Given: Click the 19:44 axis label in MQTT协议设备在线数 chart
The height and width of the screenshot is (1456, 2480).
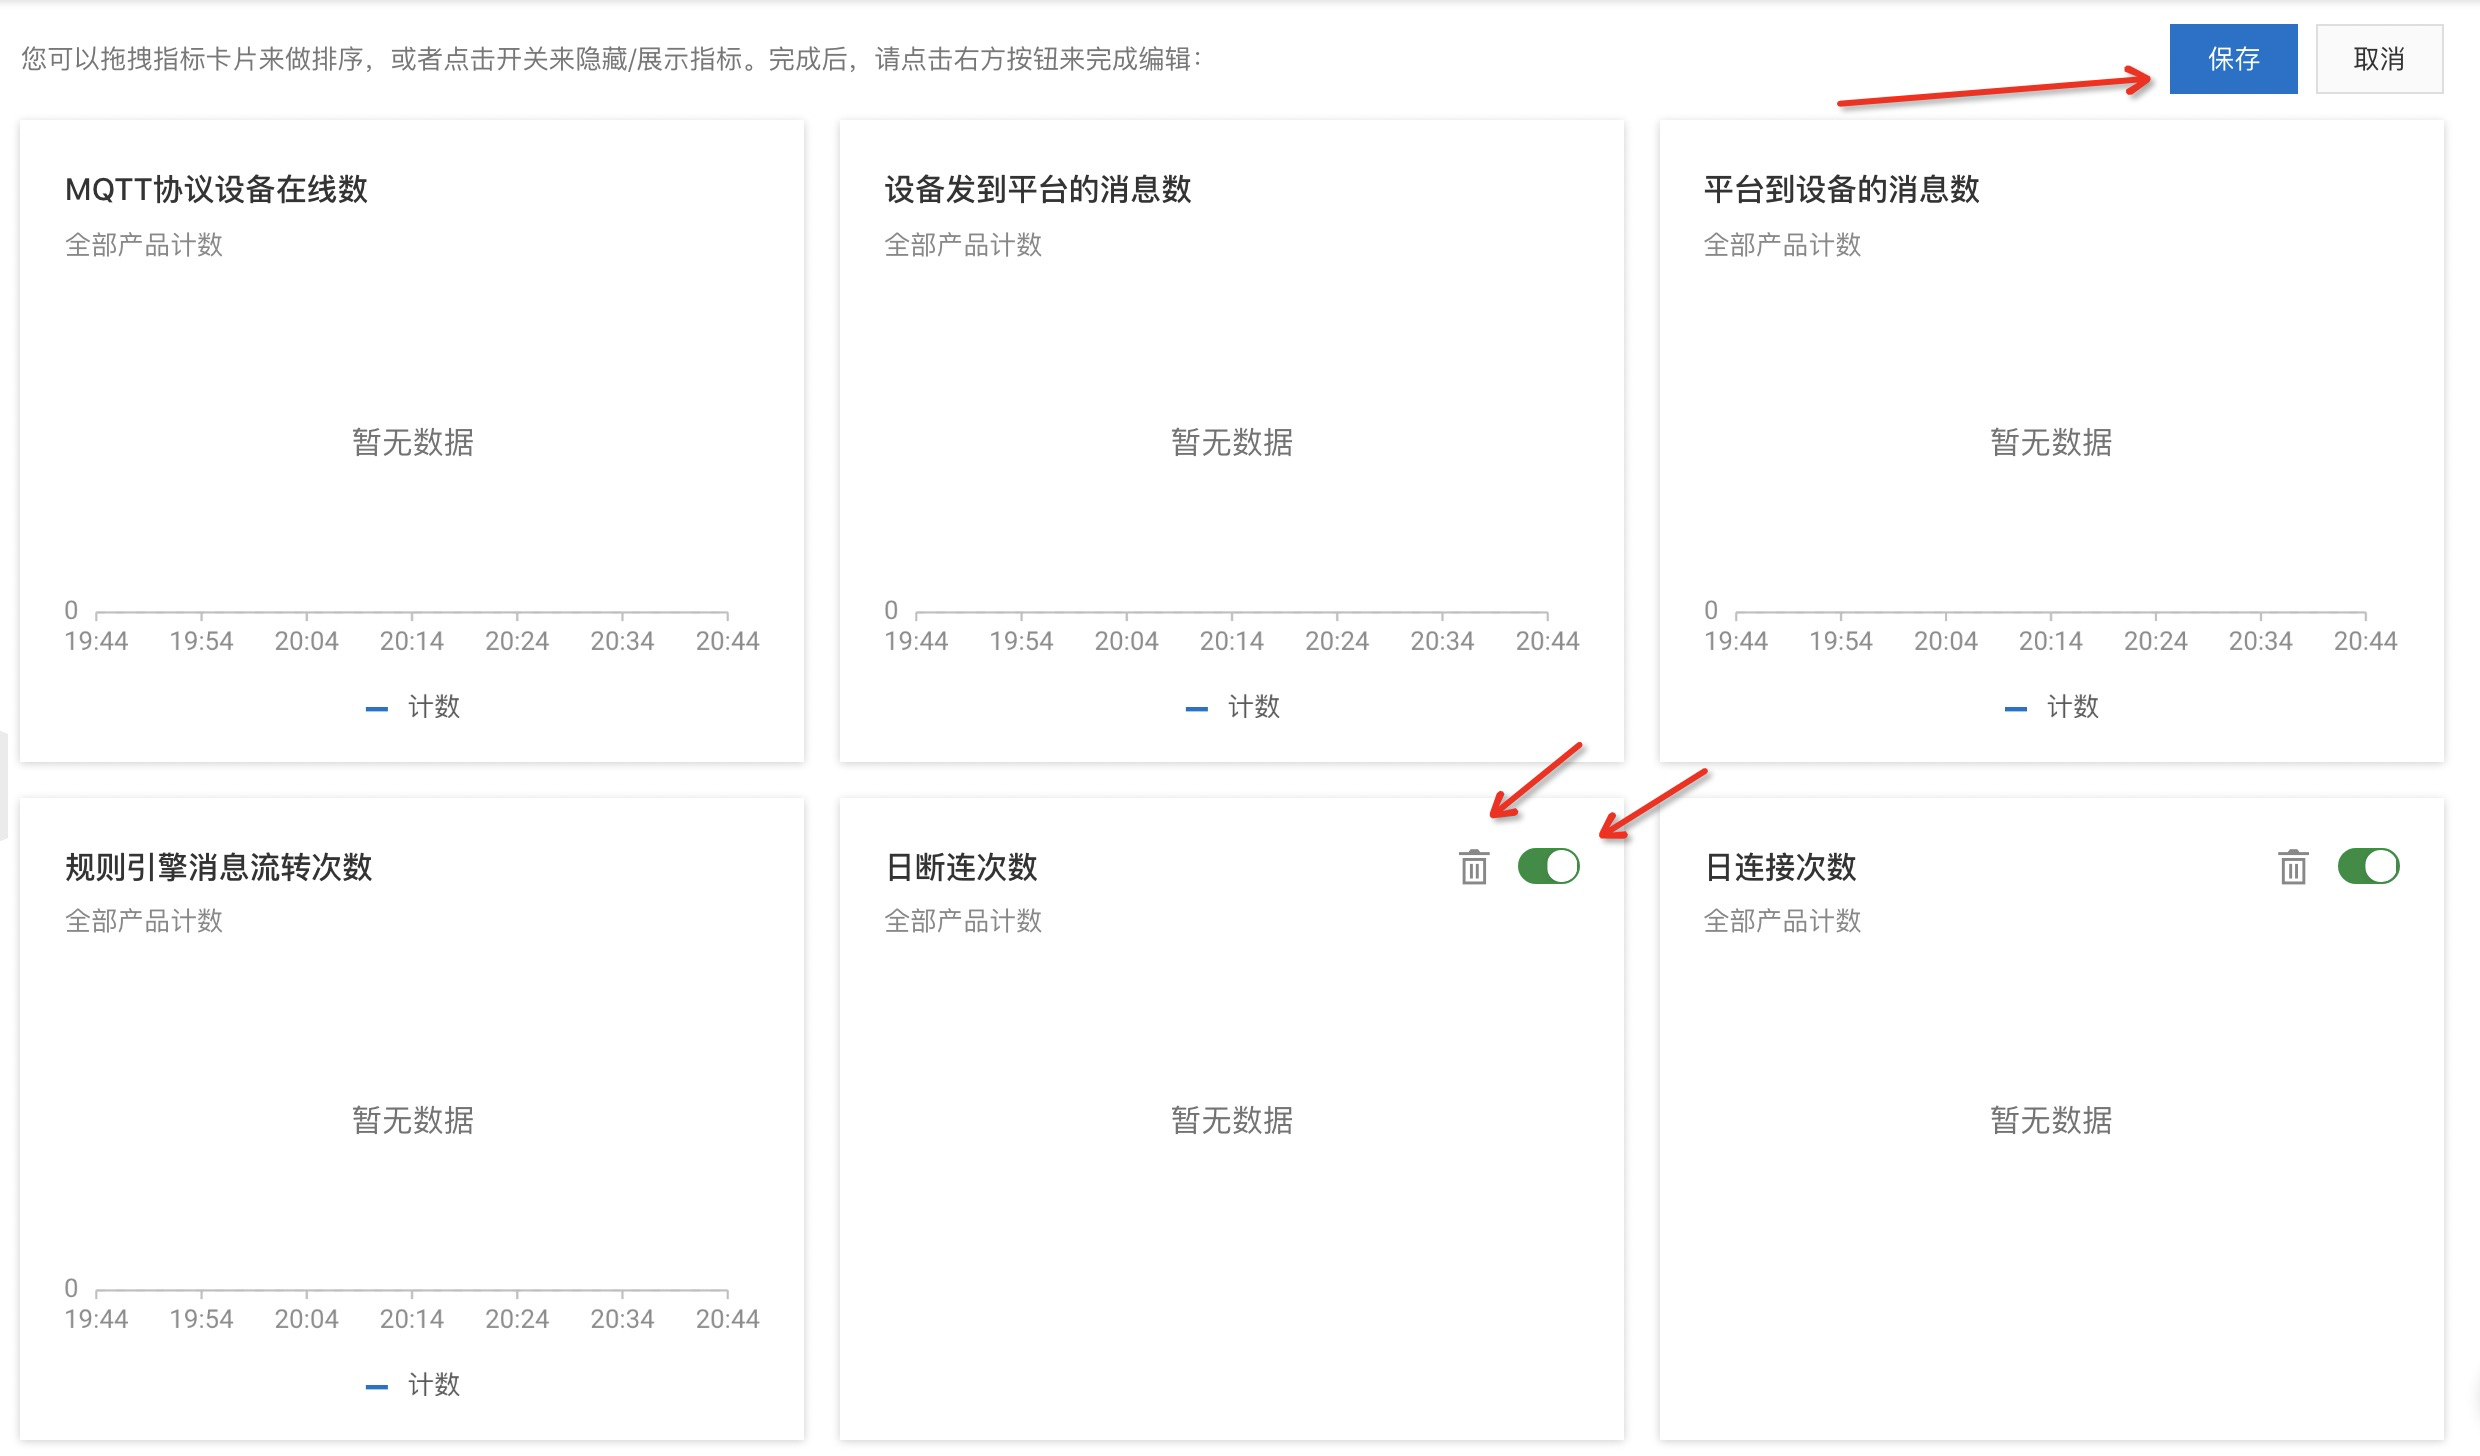Looking at the screenshot, I should [x=96, y=641].
